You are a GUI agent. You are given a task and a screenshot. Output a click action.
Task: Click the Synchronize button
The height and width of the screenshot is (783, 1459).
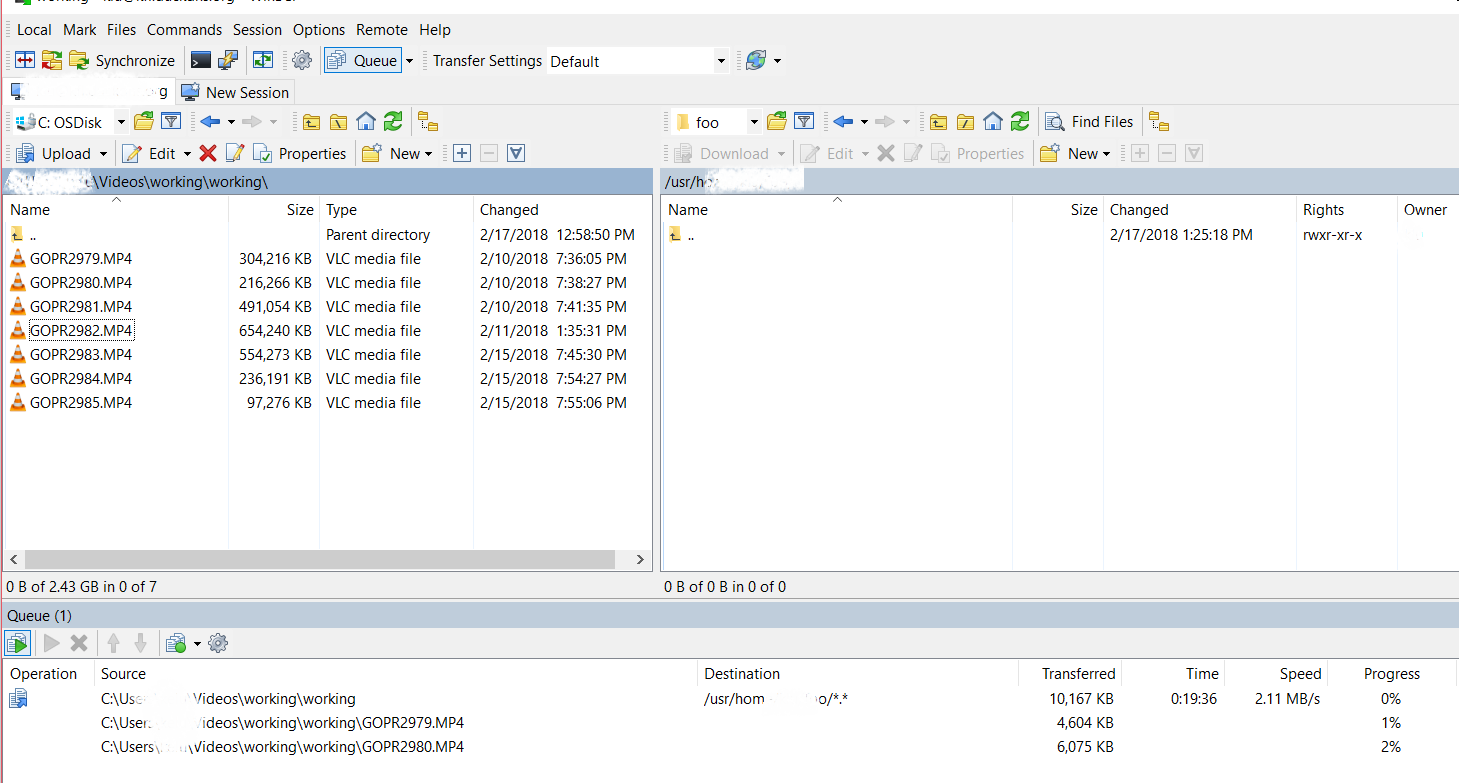coord(122,61)
